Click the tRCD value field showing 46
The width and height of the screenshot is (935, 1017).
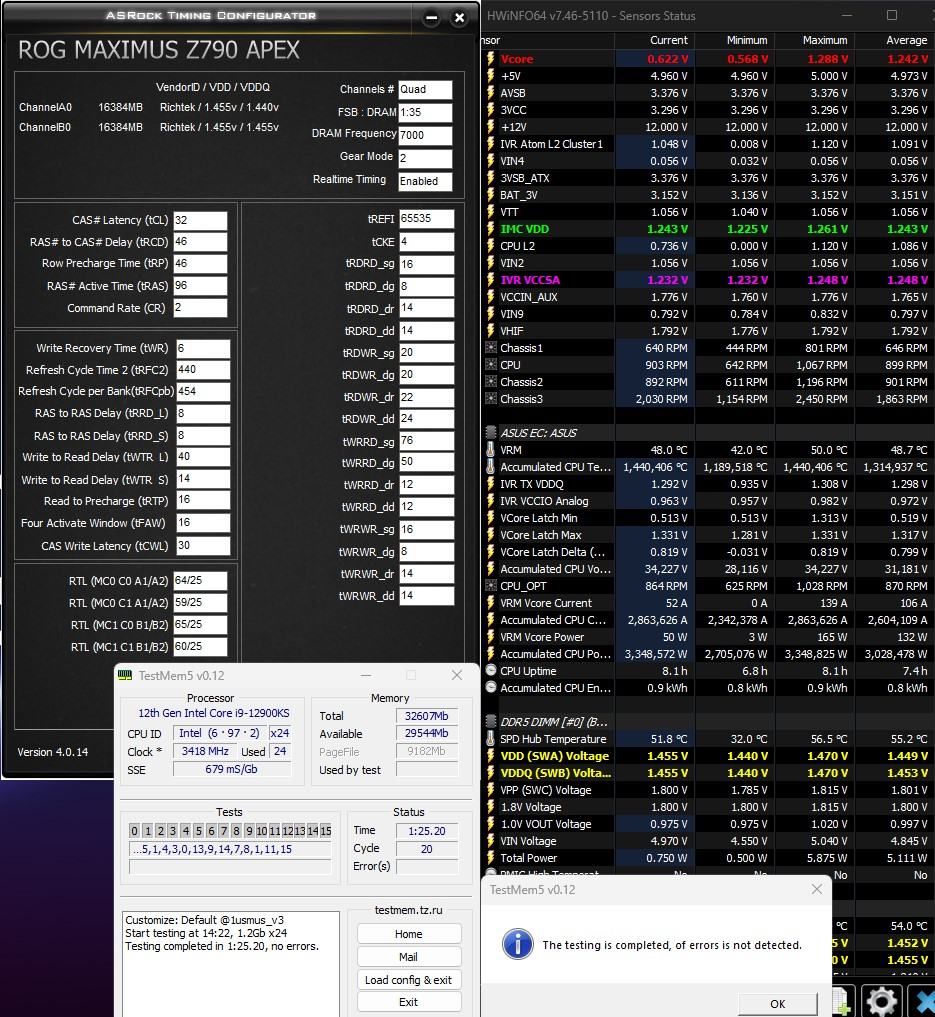200,242
